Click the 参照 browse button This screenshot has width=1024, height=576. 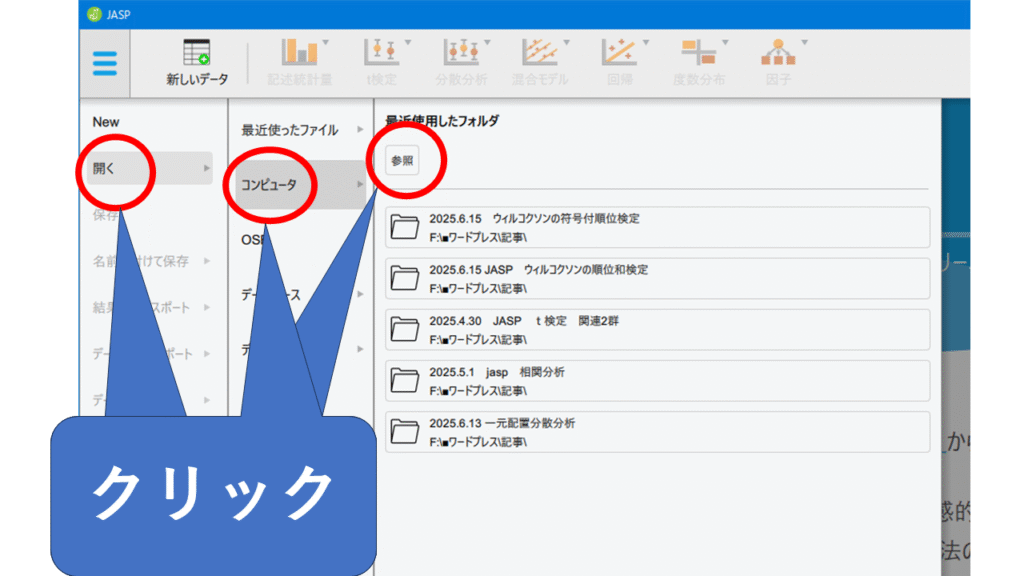click(x=402, y=161)
